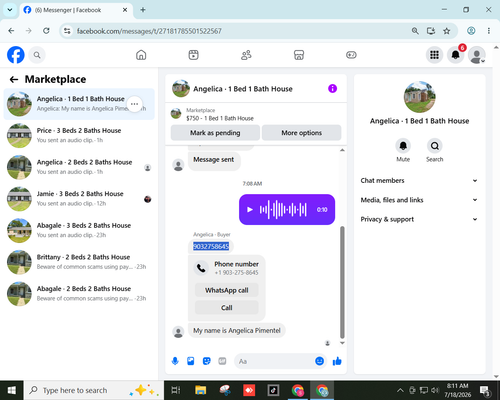The width and height of the screenshot is (500, 400).
Task: Send a thumbs-up like
Action: tap(337, 361)
